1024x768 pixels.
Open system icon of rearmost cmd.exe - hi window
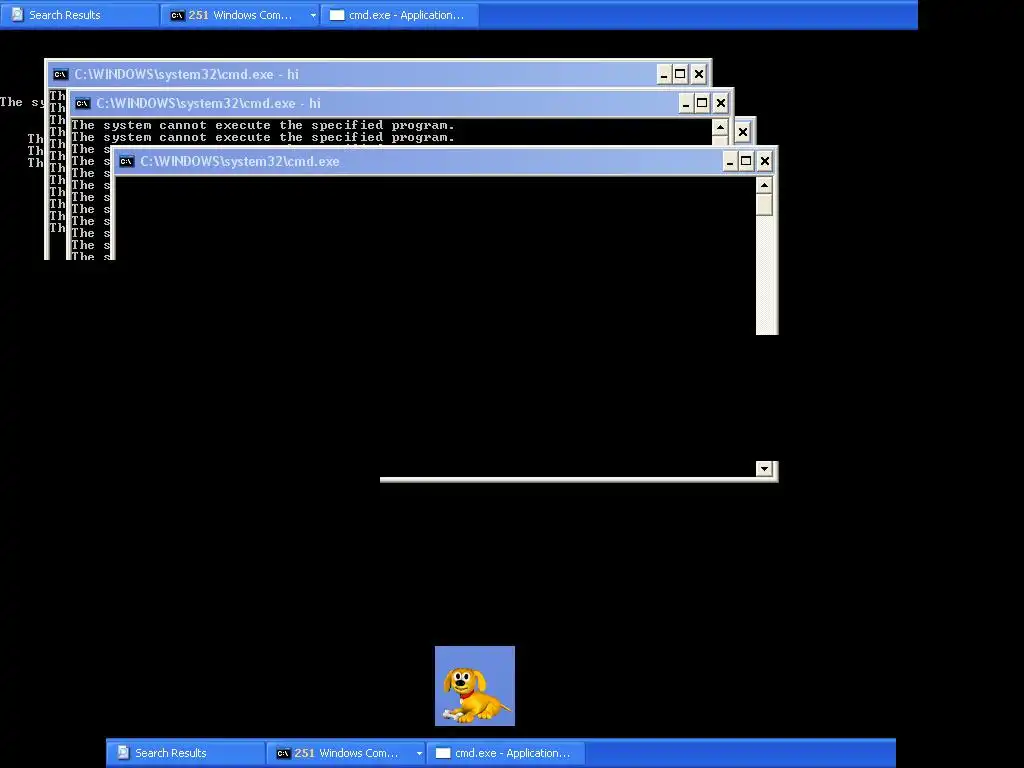point(60,74)
